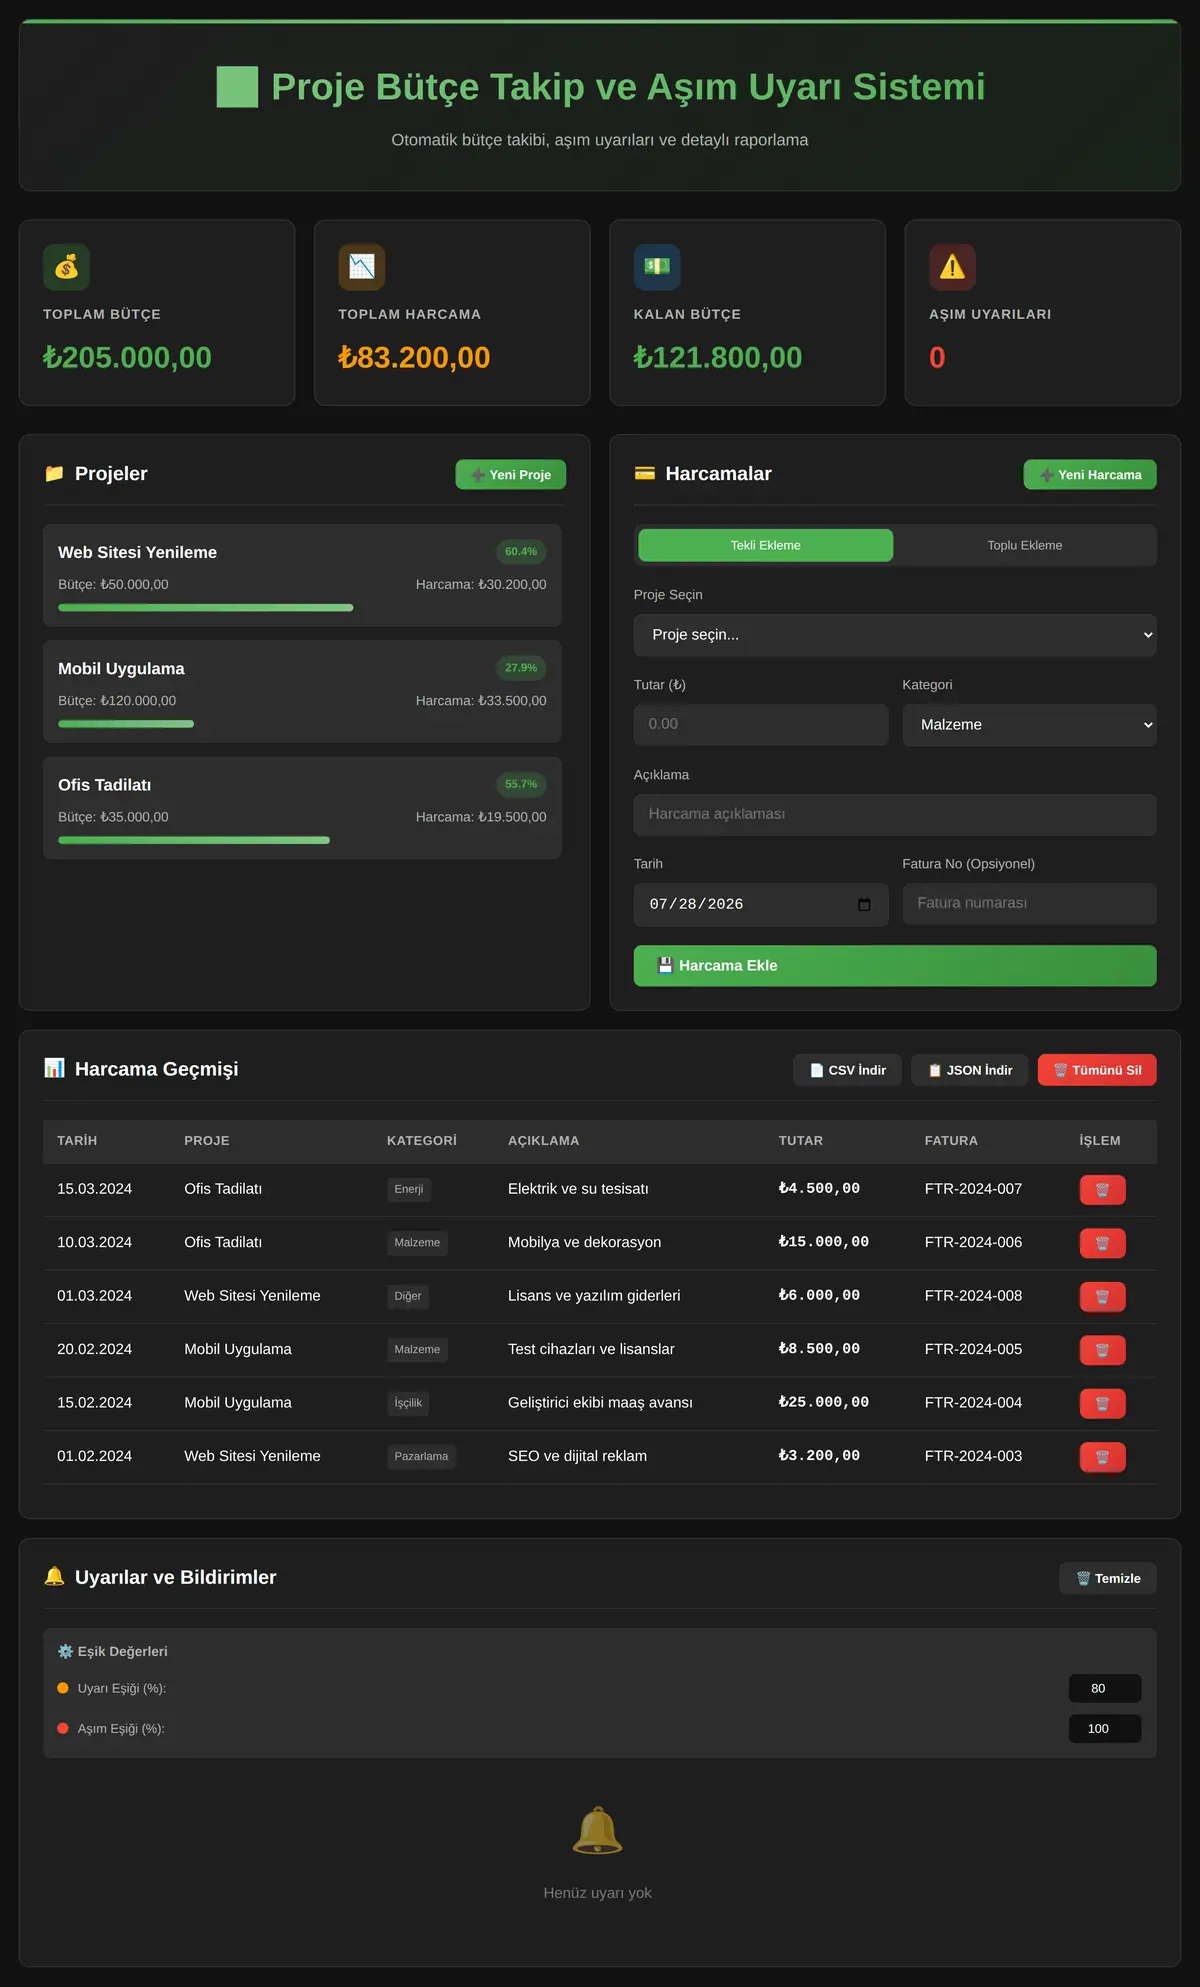Download expenses with CSV İndir
The width and height of the screenshot is (1200, 1987).
point(847,1070)
